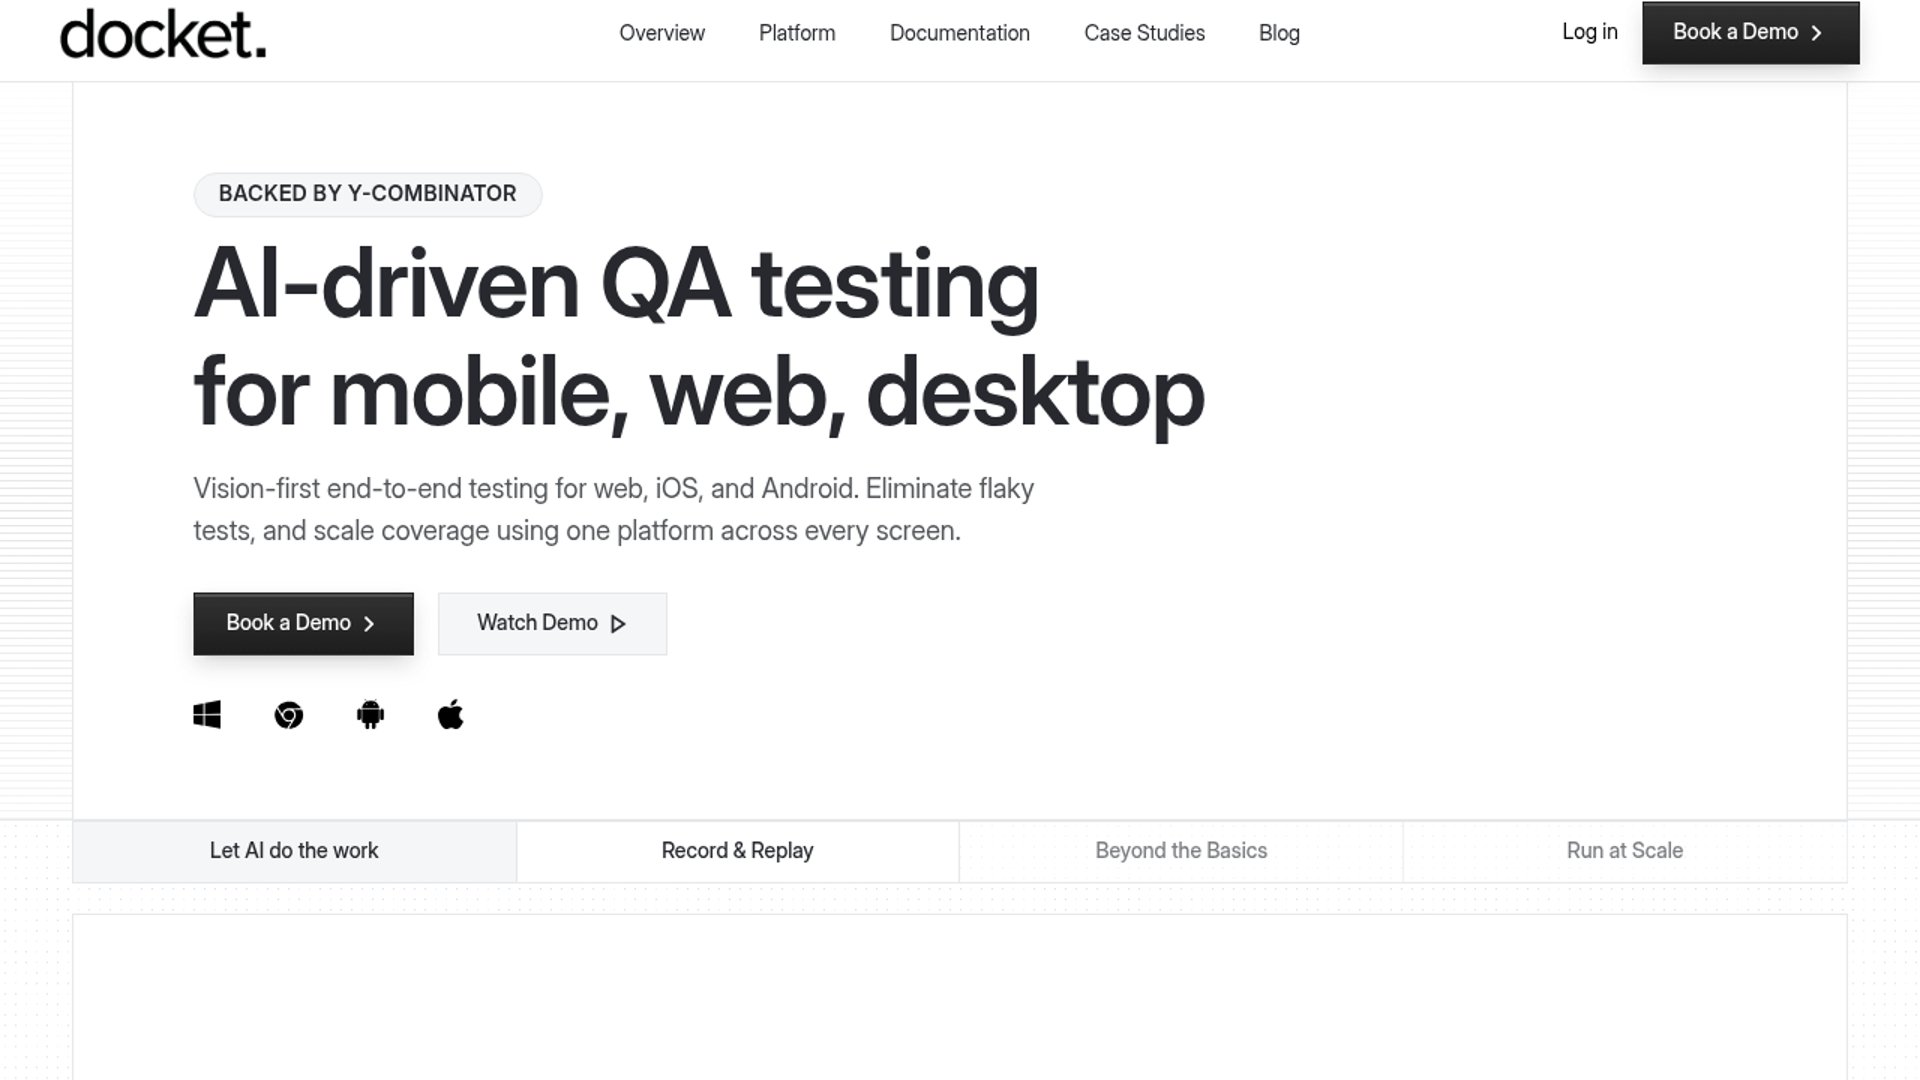This screenshot has height=1080, width=1920.
Task: Open the Platform navigation item
Action: coord(797,33)
